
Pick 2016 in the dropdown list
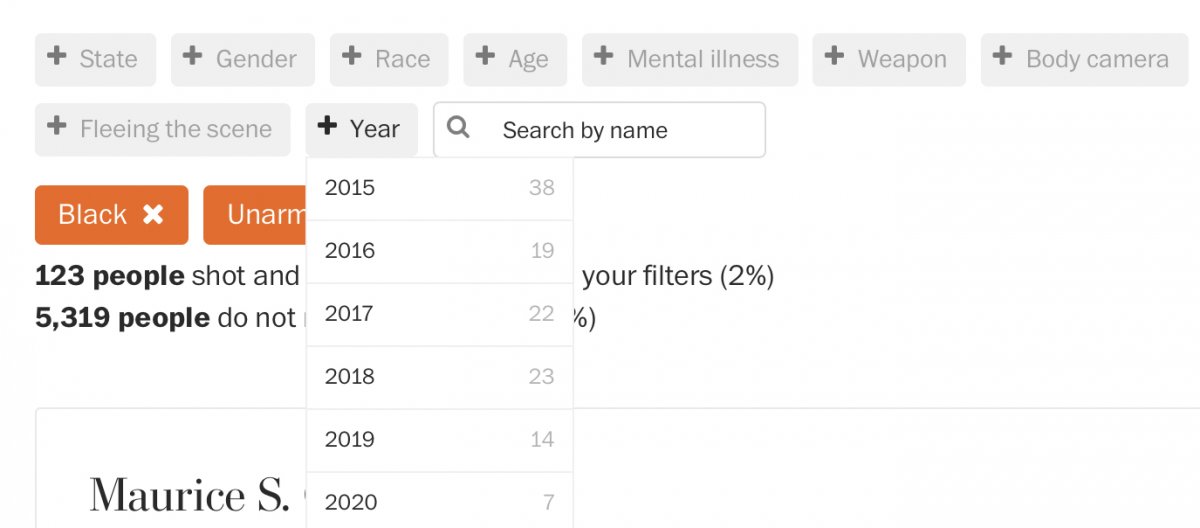point(439,251)
